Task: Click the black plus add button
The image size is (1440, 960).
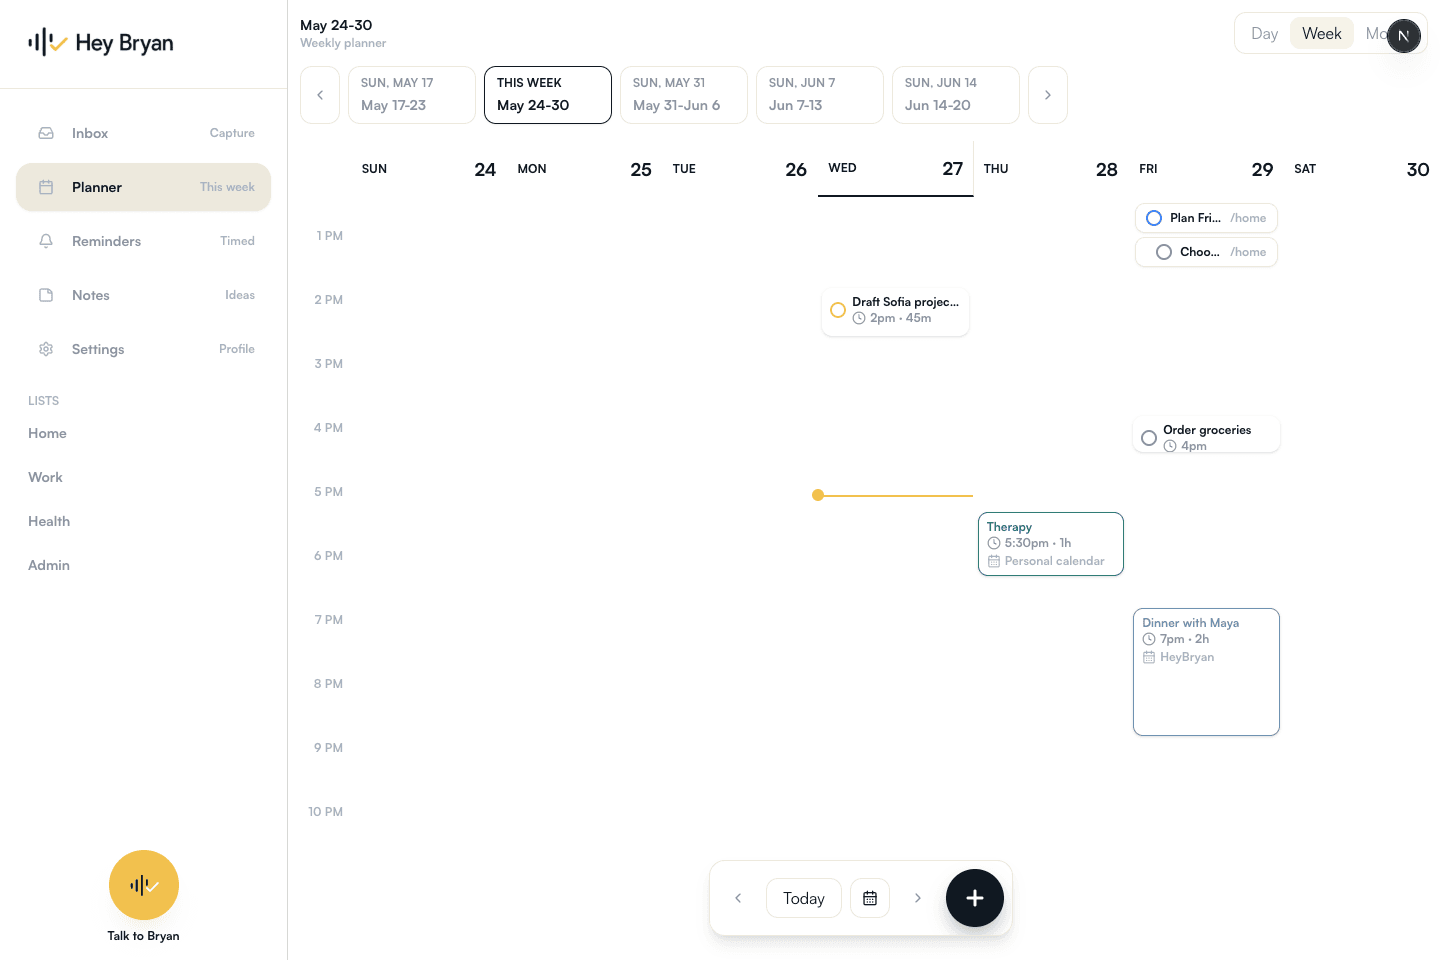Action: (975, 898)
